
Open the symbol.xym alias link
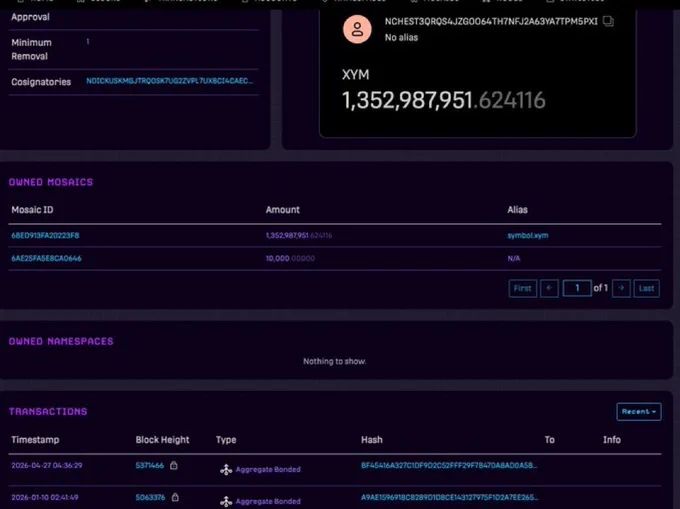[528, 235]
